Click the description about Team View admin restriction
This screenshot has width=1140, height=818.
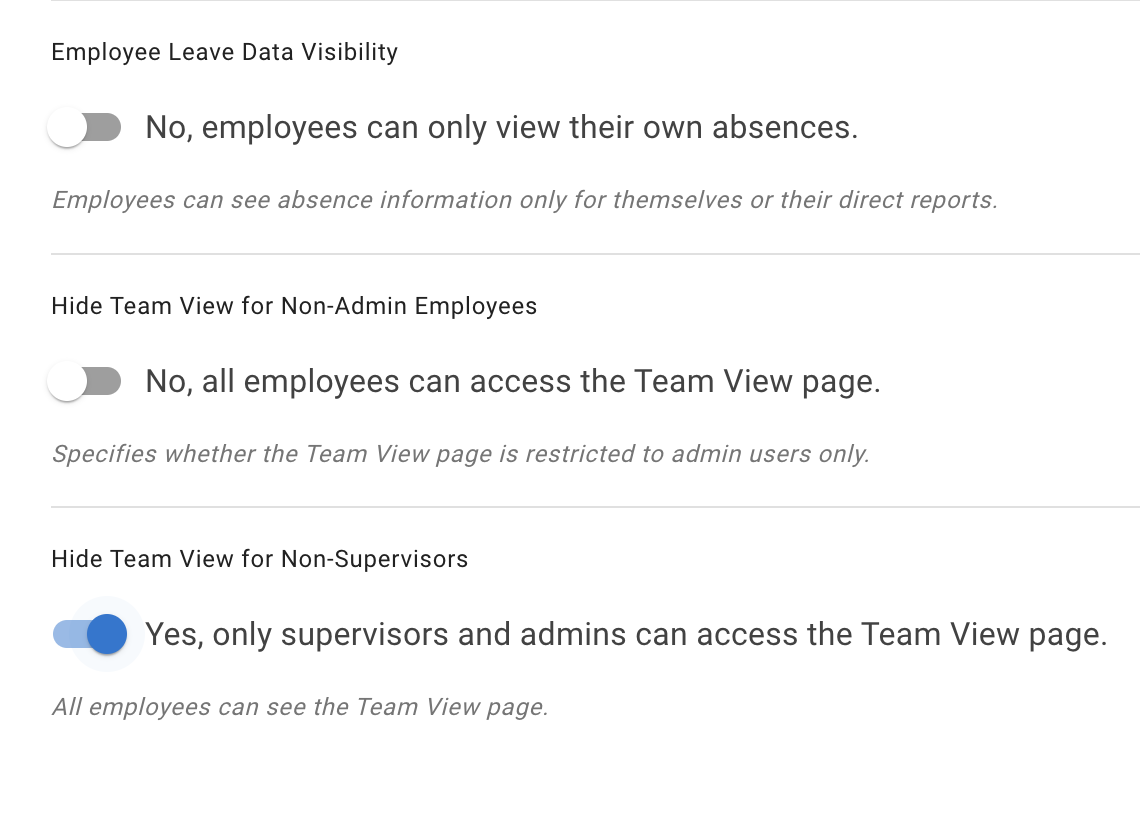pos(460,454)
